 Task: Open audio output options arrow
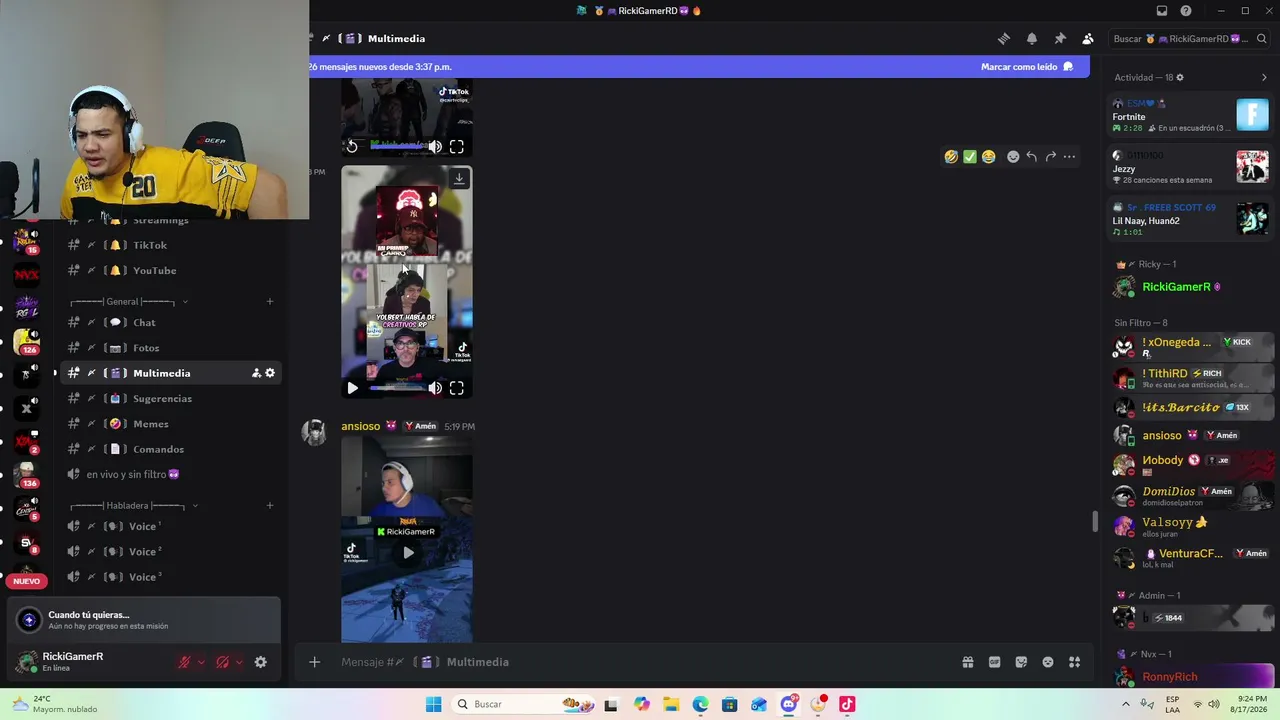coord(239,662)
